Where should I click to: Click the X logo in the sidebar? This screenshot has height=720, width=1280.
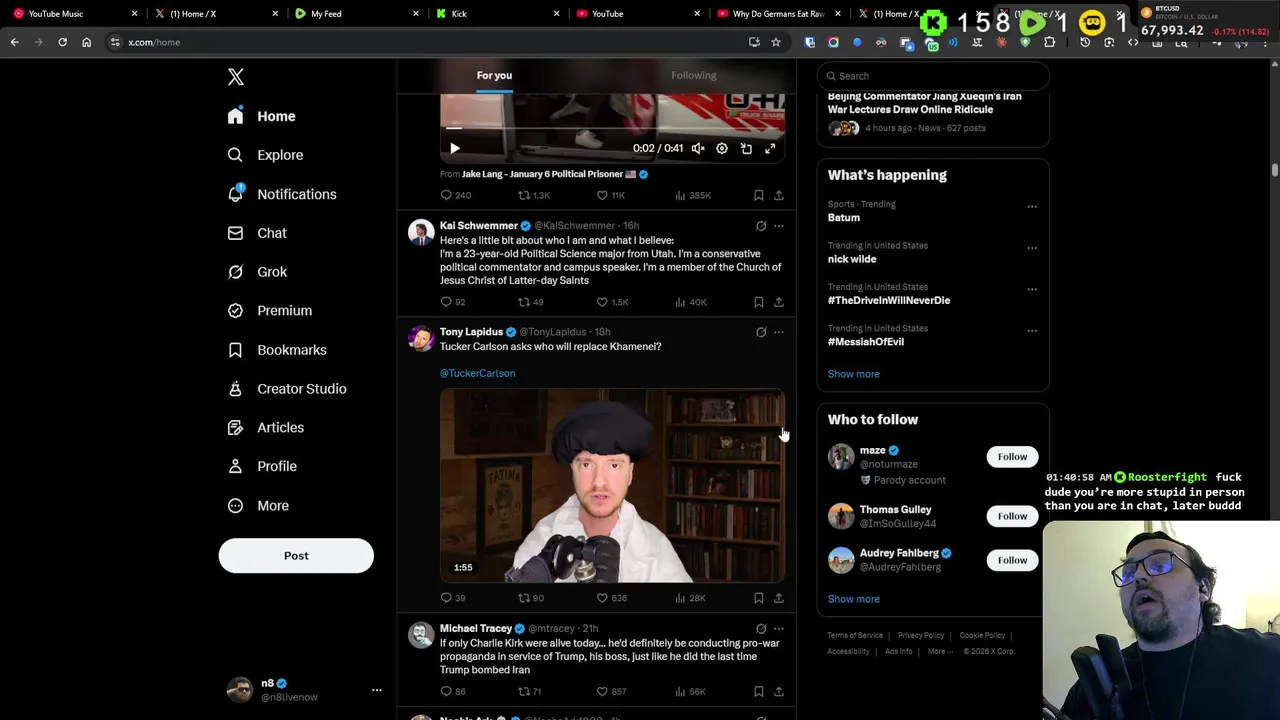235,77
